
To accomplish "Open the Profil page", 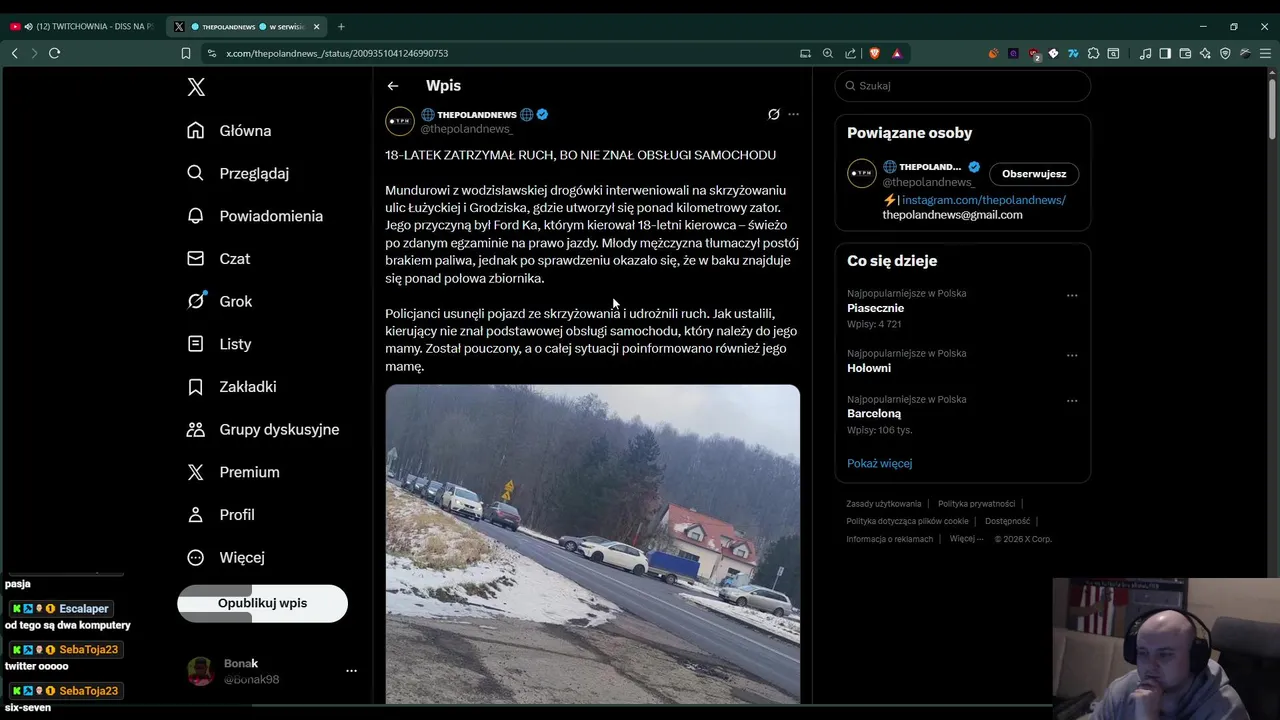I will point(221,515).
